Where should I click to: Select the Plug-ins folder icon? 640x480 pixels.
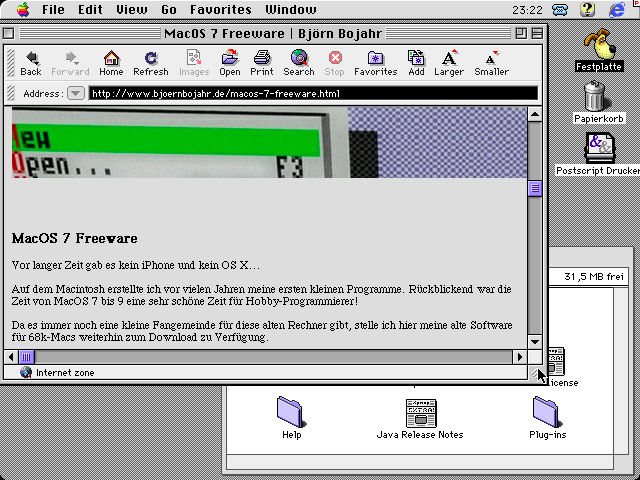pos(547,417)
